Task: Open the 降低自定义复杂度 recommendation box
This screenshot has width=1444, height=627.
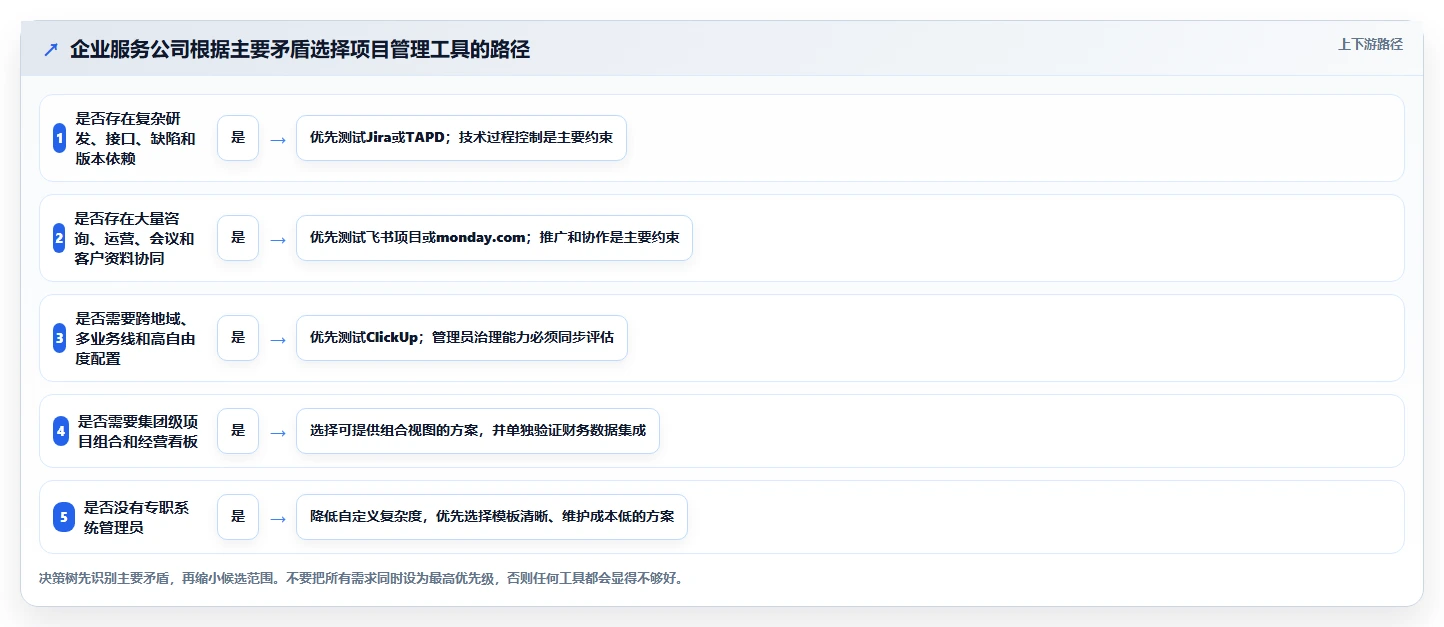Action: tap(492, 517)
